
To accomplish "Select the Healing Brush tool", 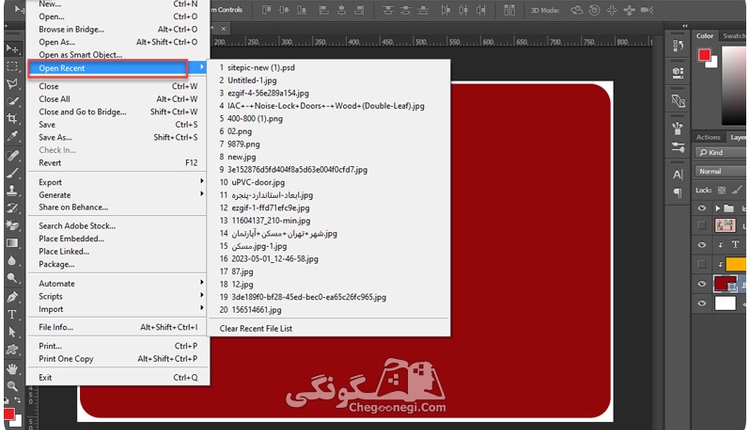I will click(12, 155).
